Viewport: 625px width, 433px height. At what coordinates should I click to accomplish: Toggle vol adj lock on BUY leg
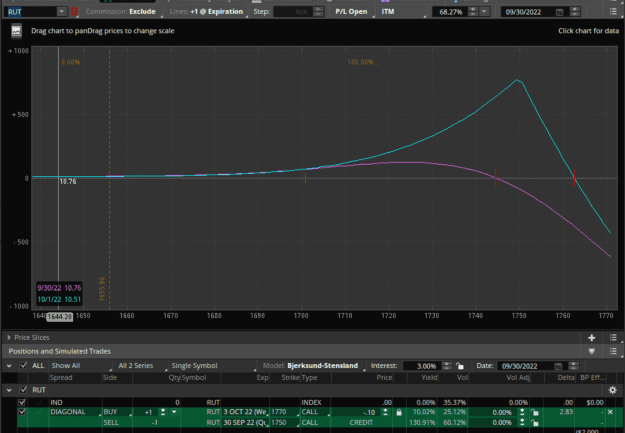535,412
